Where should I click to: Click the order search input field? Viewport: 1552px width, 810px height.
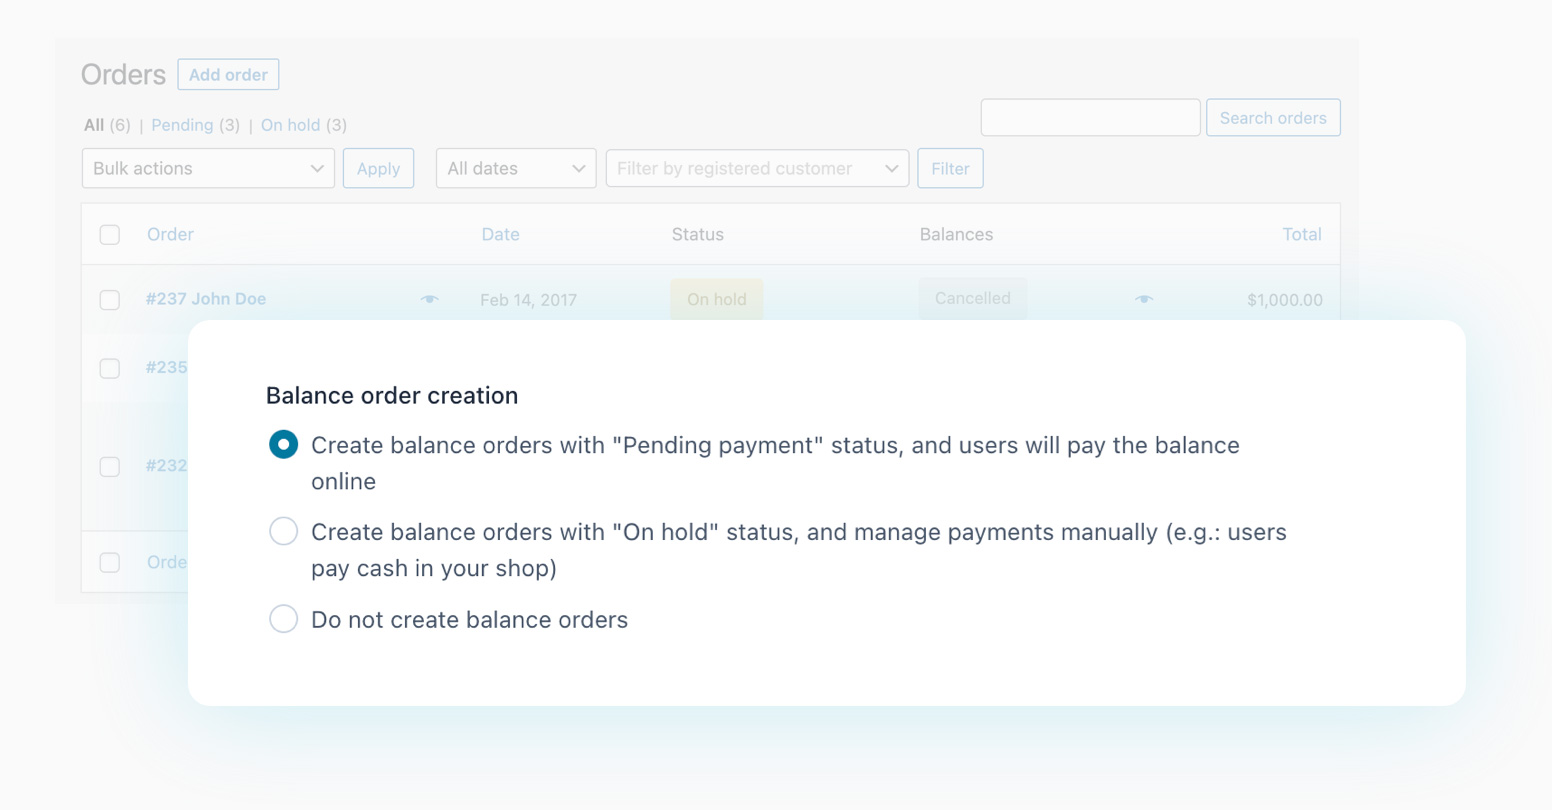click(1089, 117)
